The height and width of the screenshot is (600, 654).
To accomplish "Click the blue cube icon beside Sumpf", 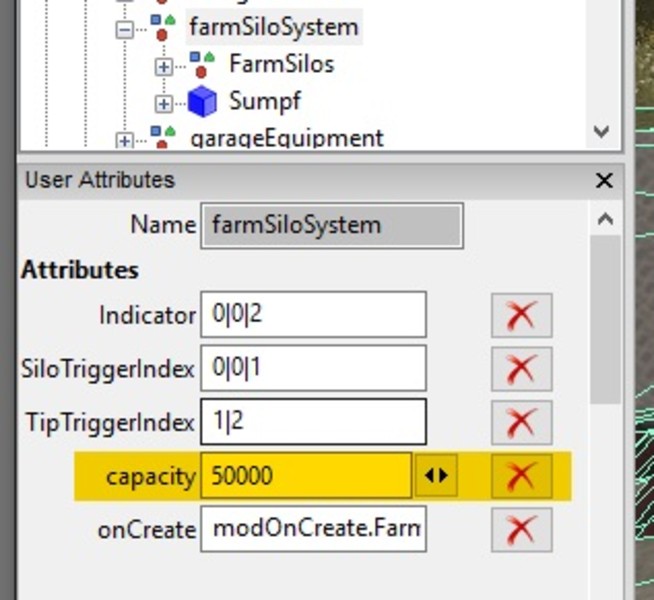I will click(202, 101).
